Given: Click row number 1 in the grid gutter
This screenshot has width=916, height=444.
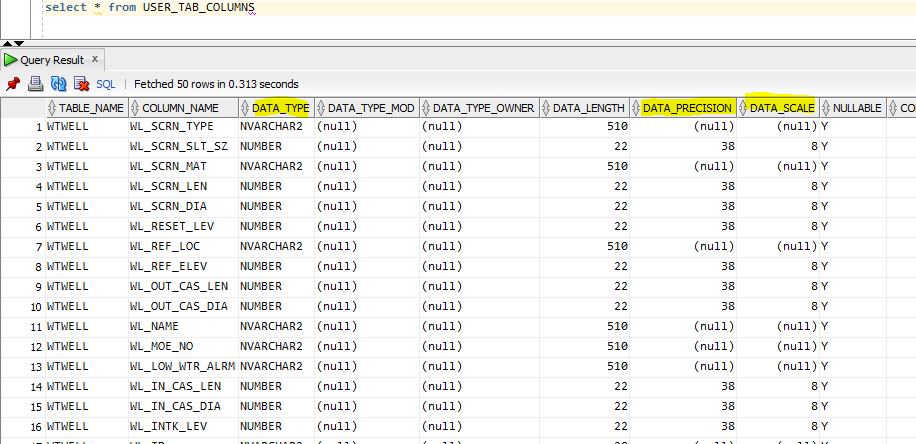Looking at the screenshot, I should pos(23,127).
